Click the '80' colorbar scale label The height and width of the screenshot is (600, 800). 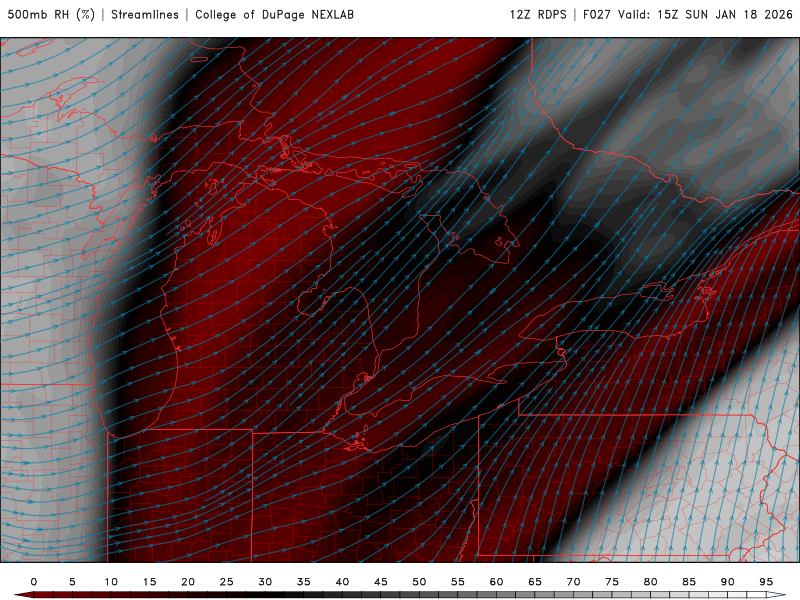[x=651, y=582]
